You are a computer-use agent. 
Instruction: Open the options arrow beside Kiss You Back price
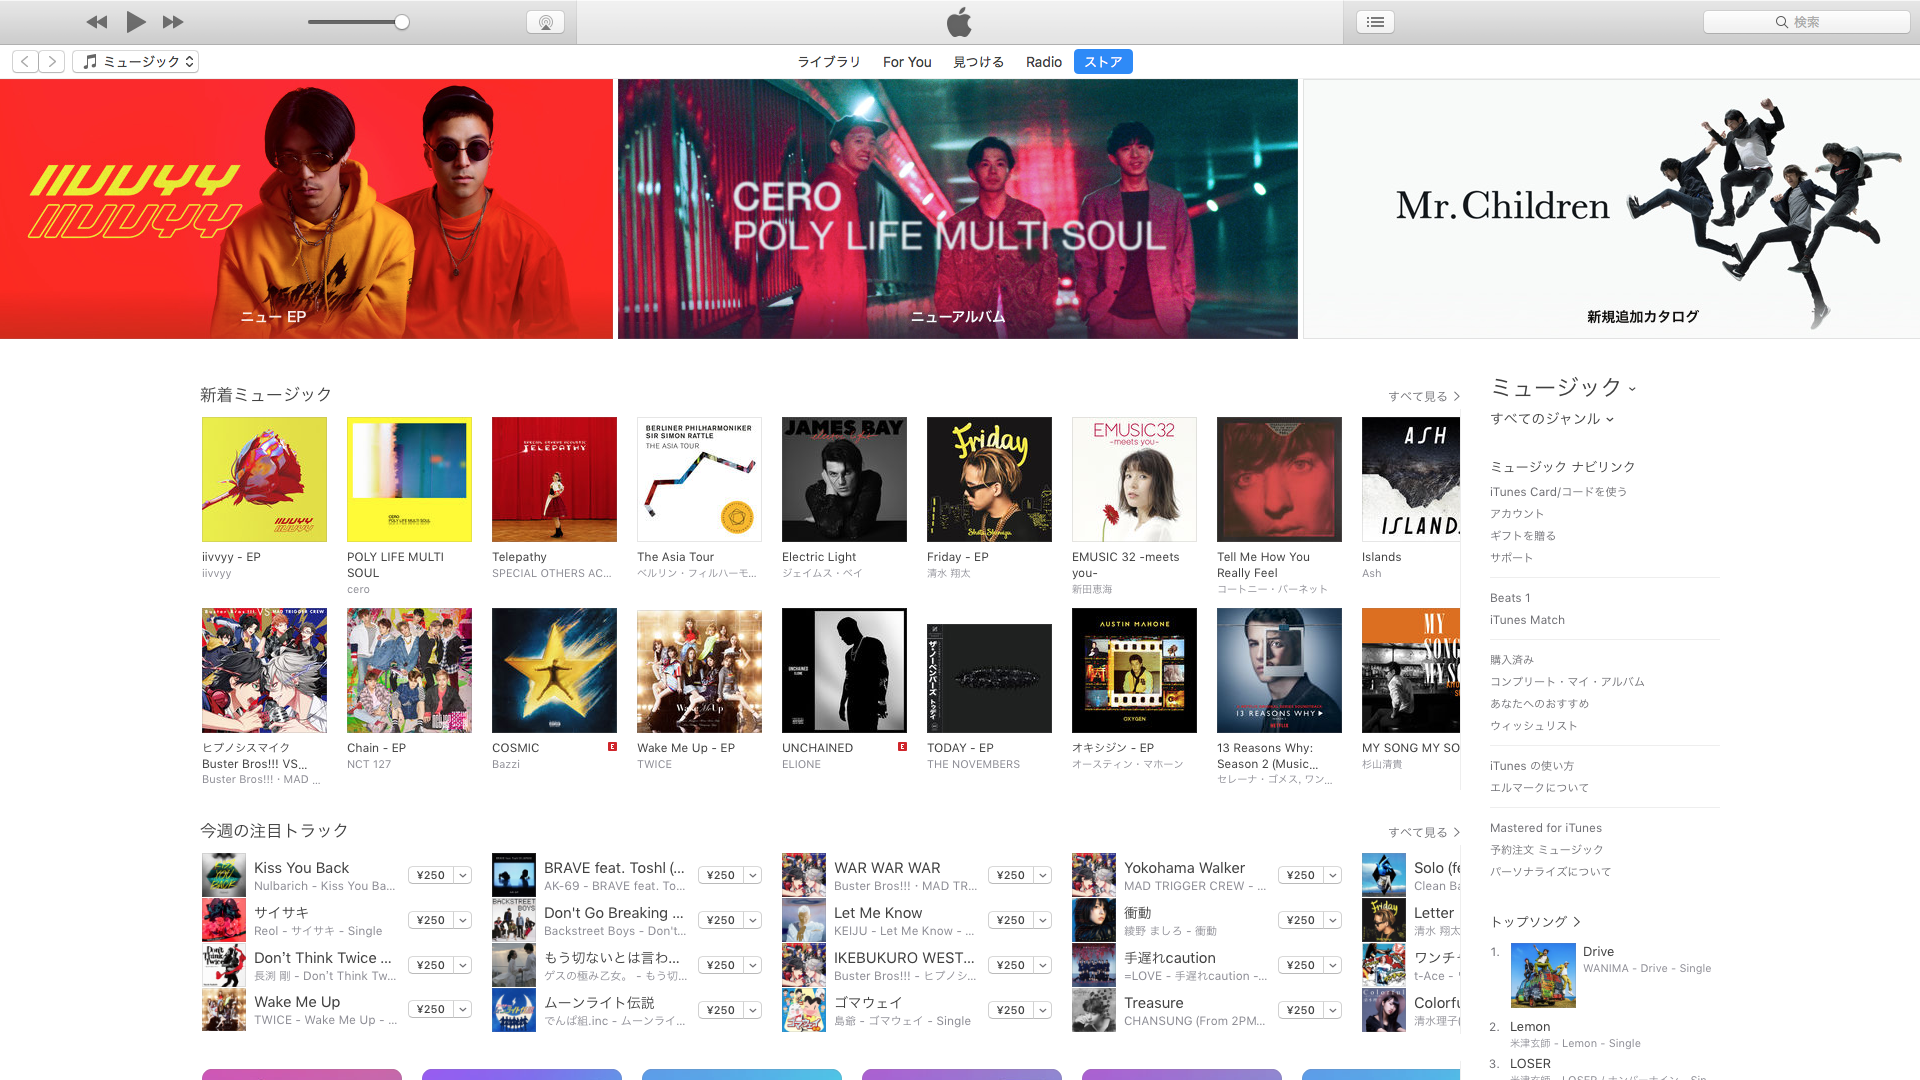click(x=463, y=875)
